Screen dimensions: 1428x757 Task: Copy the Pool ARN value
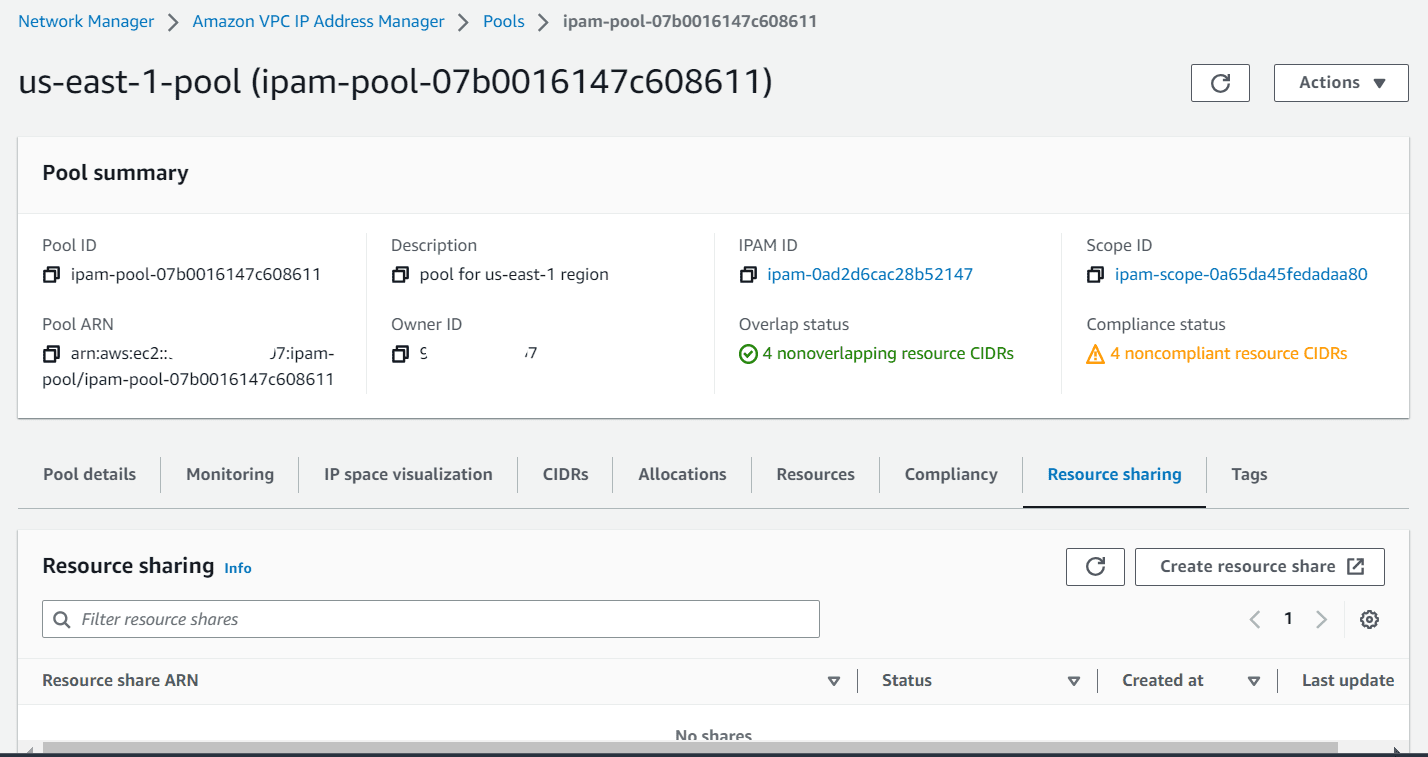pos(51,354)
